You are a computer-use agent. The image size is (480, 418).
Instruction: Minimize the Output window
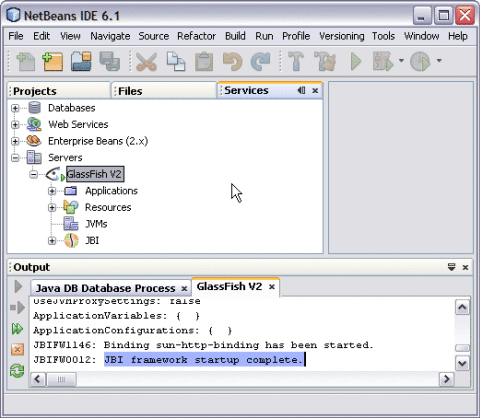pyautogui.click(x=451, y=267)
